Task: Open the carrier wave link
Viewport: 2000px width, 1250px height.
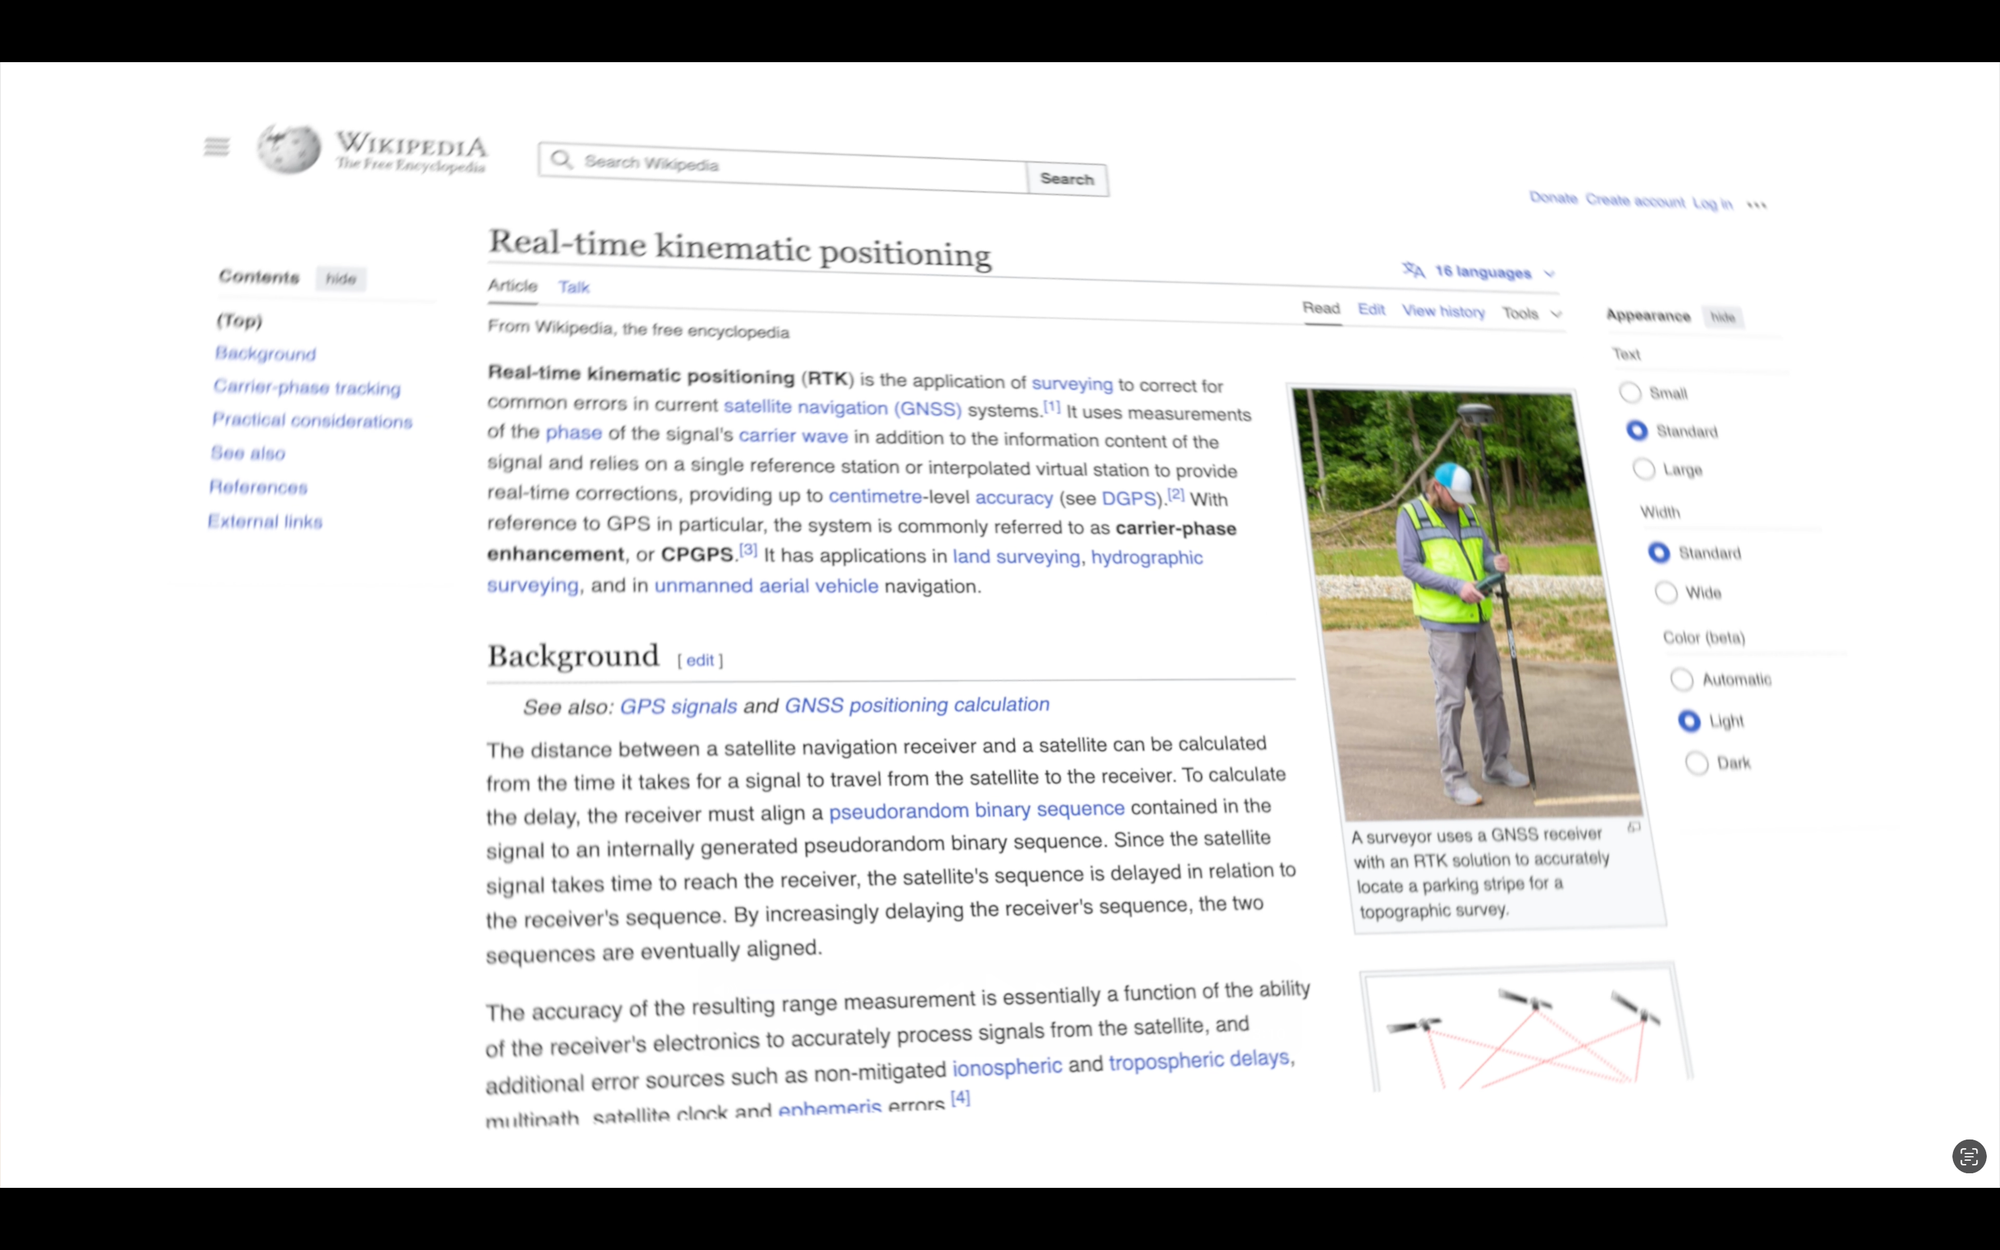Action: point(793,436)
